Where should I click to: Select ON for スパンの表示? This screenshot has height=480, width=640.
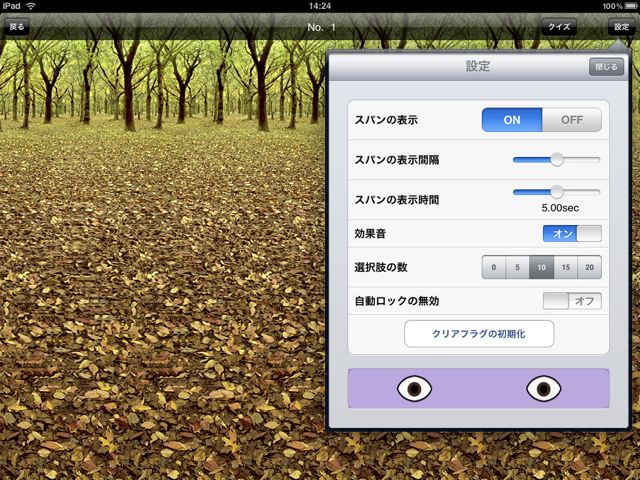pyautogui.click(x=512, y=120)
